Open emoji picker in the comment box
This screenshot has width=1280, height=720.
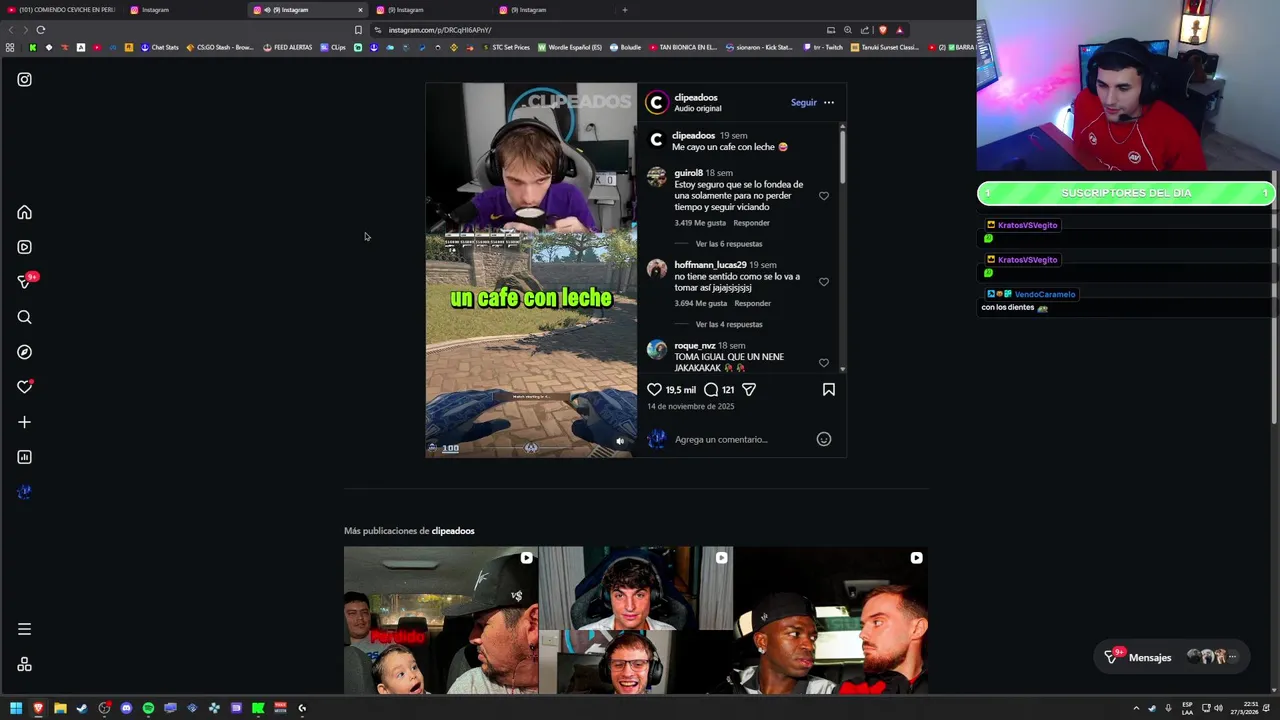824,439
